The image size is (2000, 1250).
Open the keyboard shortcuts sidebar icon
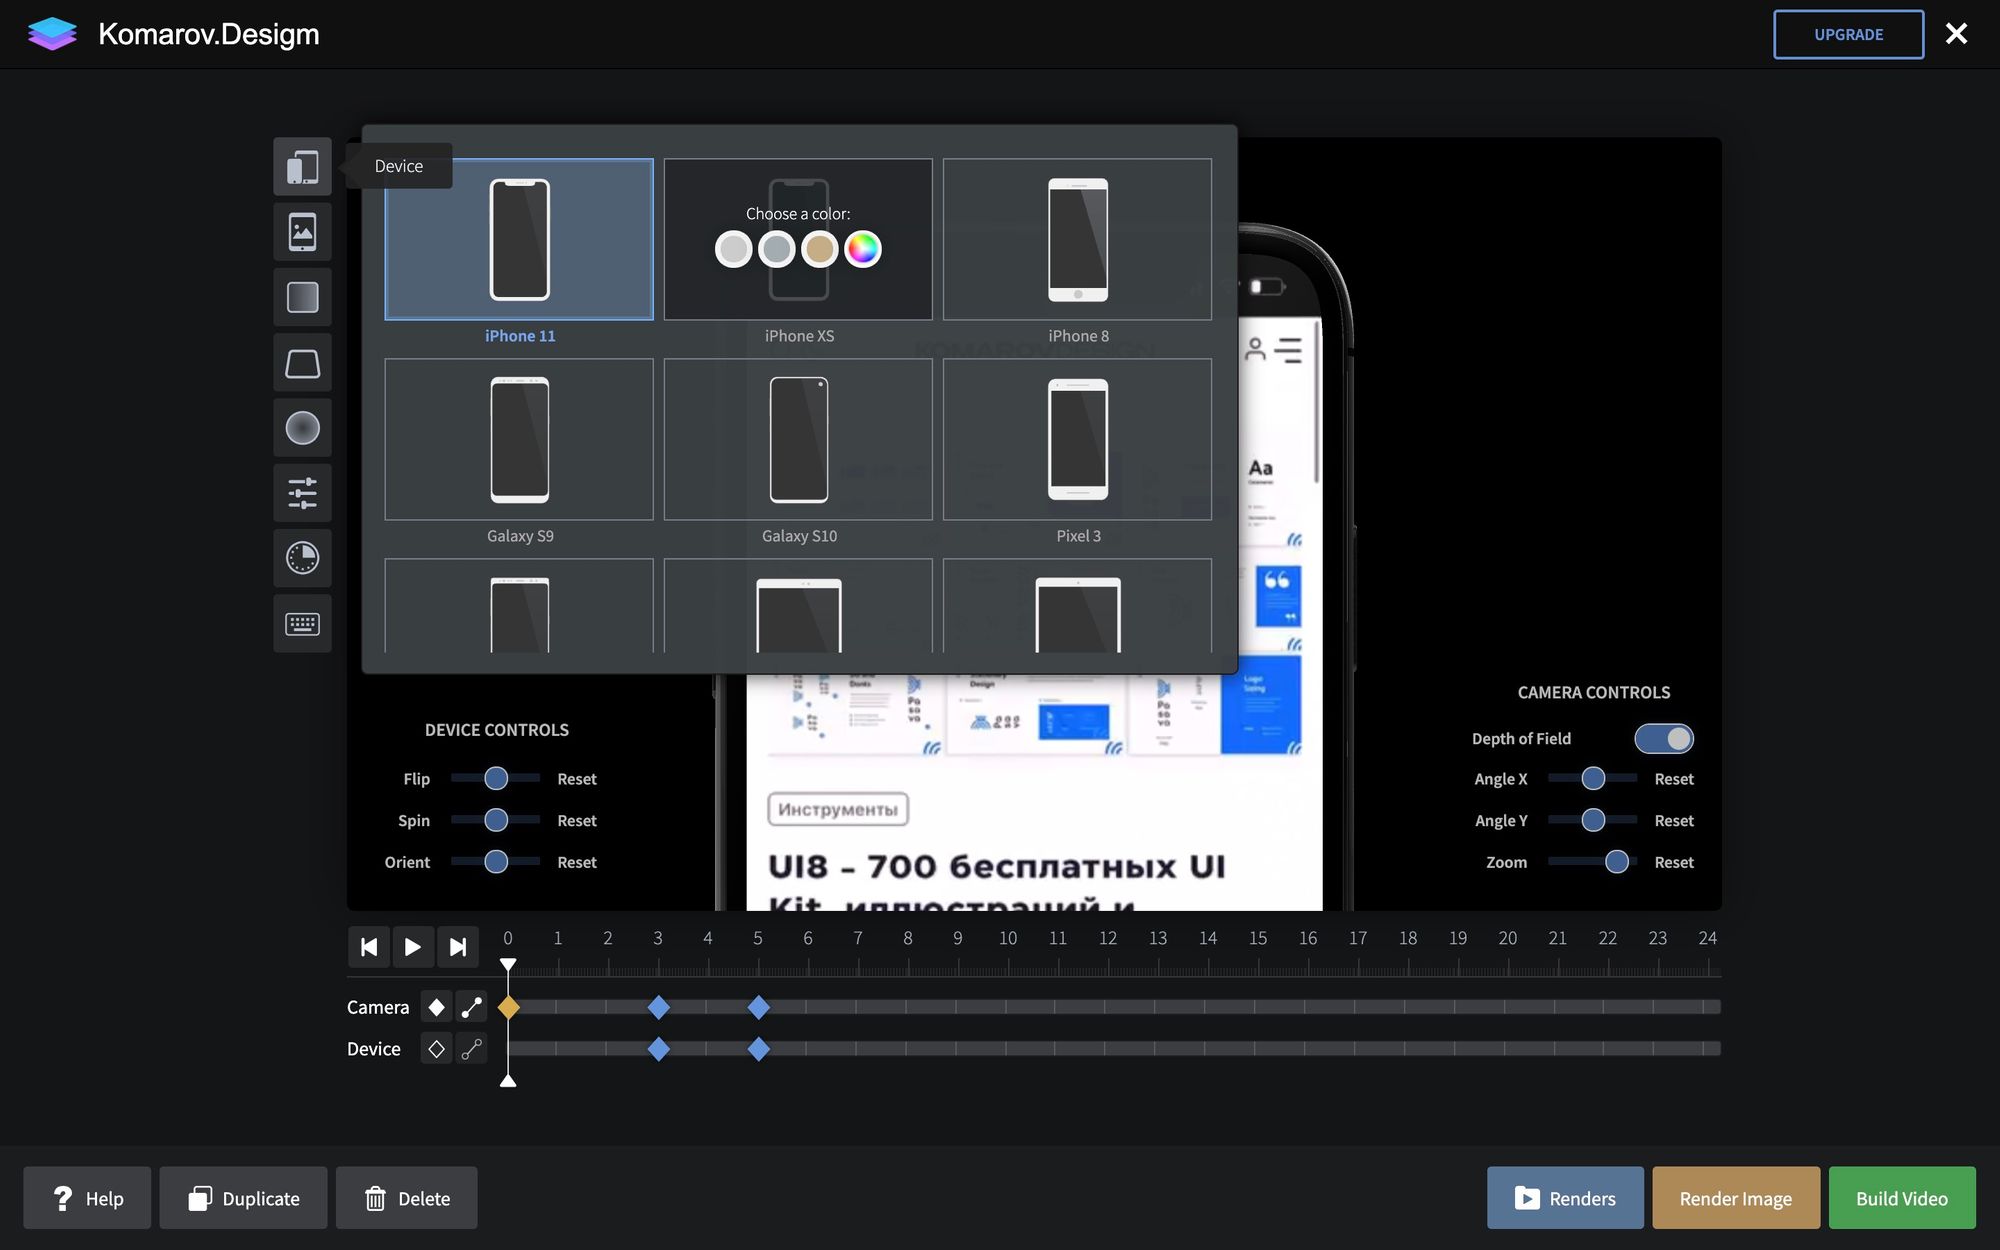point(302,624)
